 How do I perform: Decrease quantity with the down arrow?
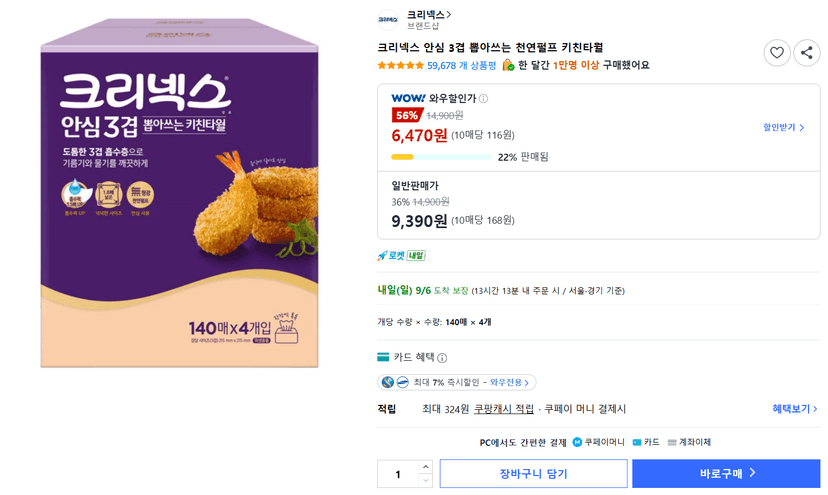tap(426, 480)
